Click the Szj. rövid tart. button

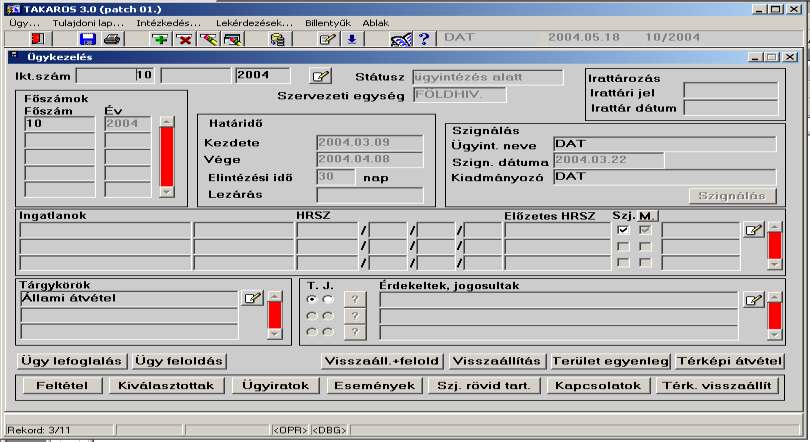484,386
